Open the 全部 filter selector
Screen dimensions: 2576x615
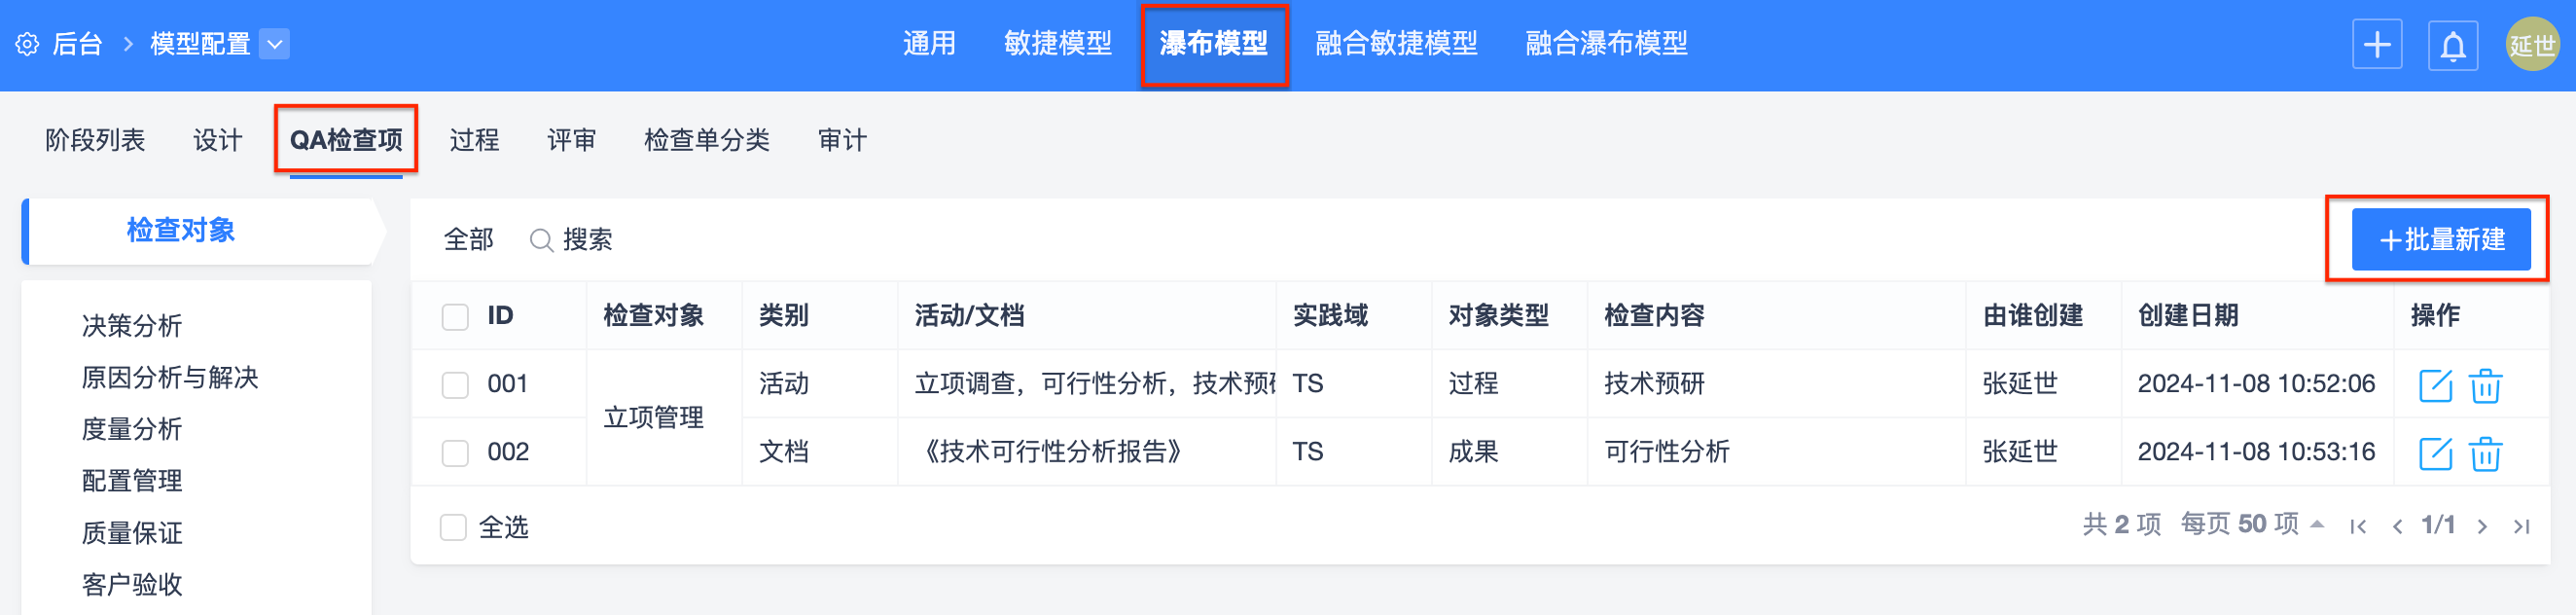[468, 240]
